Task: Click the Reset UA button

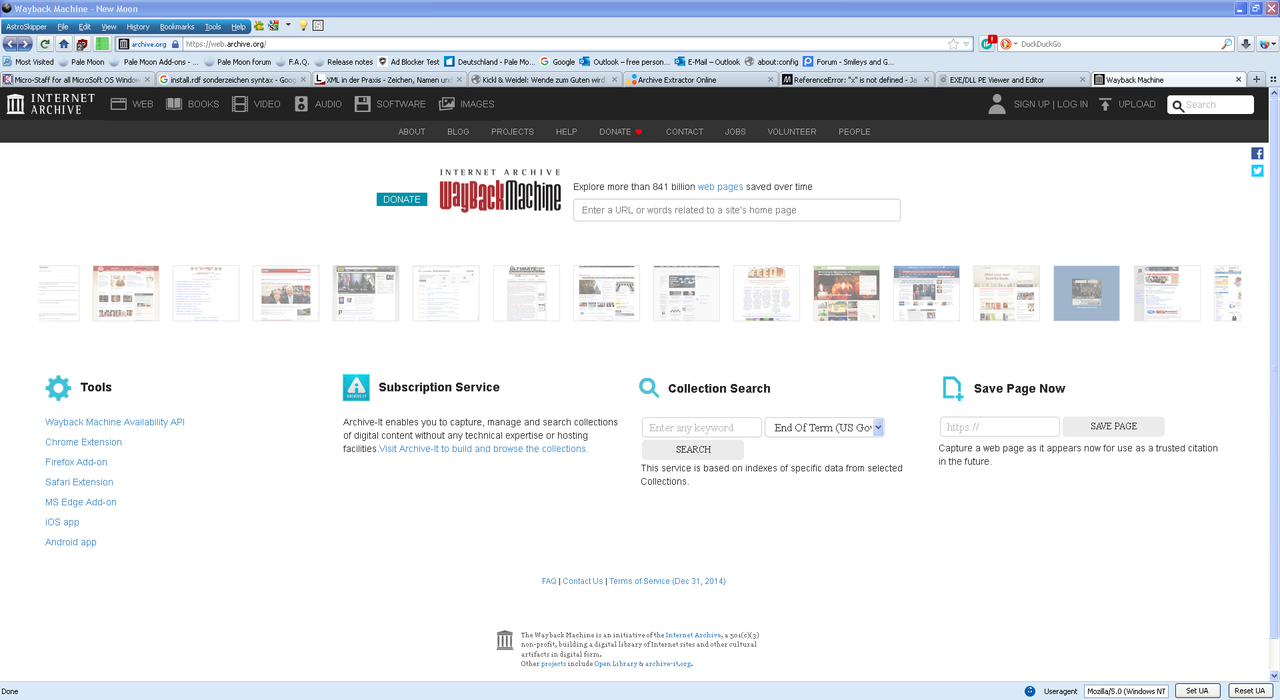Action: (x=1249, y=691)
